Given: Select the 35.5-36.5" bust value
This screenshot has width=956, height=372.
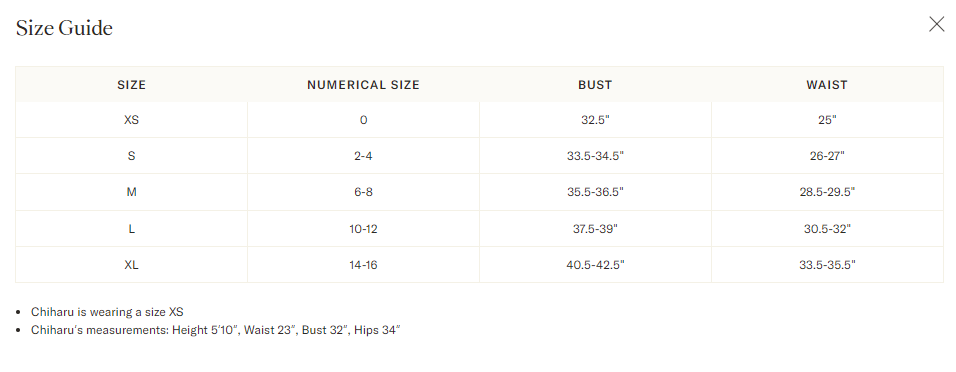Looking at the screenshot, I should (595, 192).
